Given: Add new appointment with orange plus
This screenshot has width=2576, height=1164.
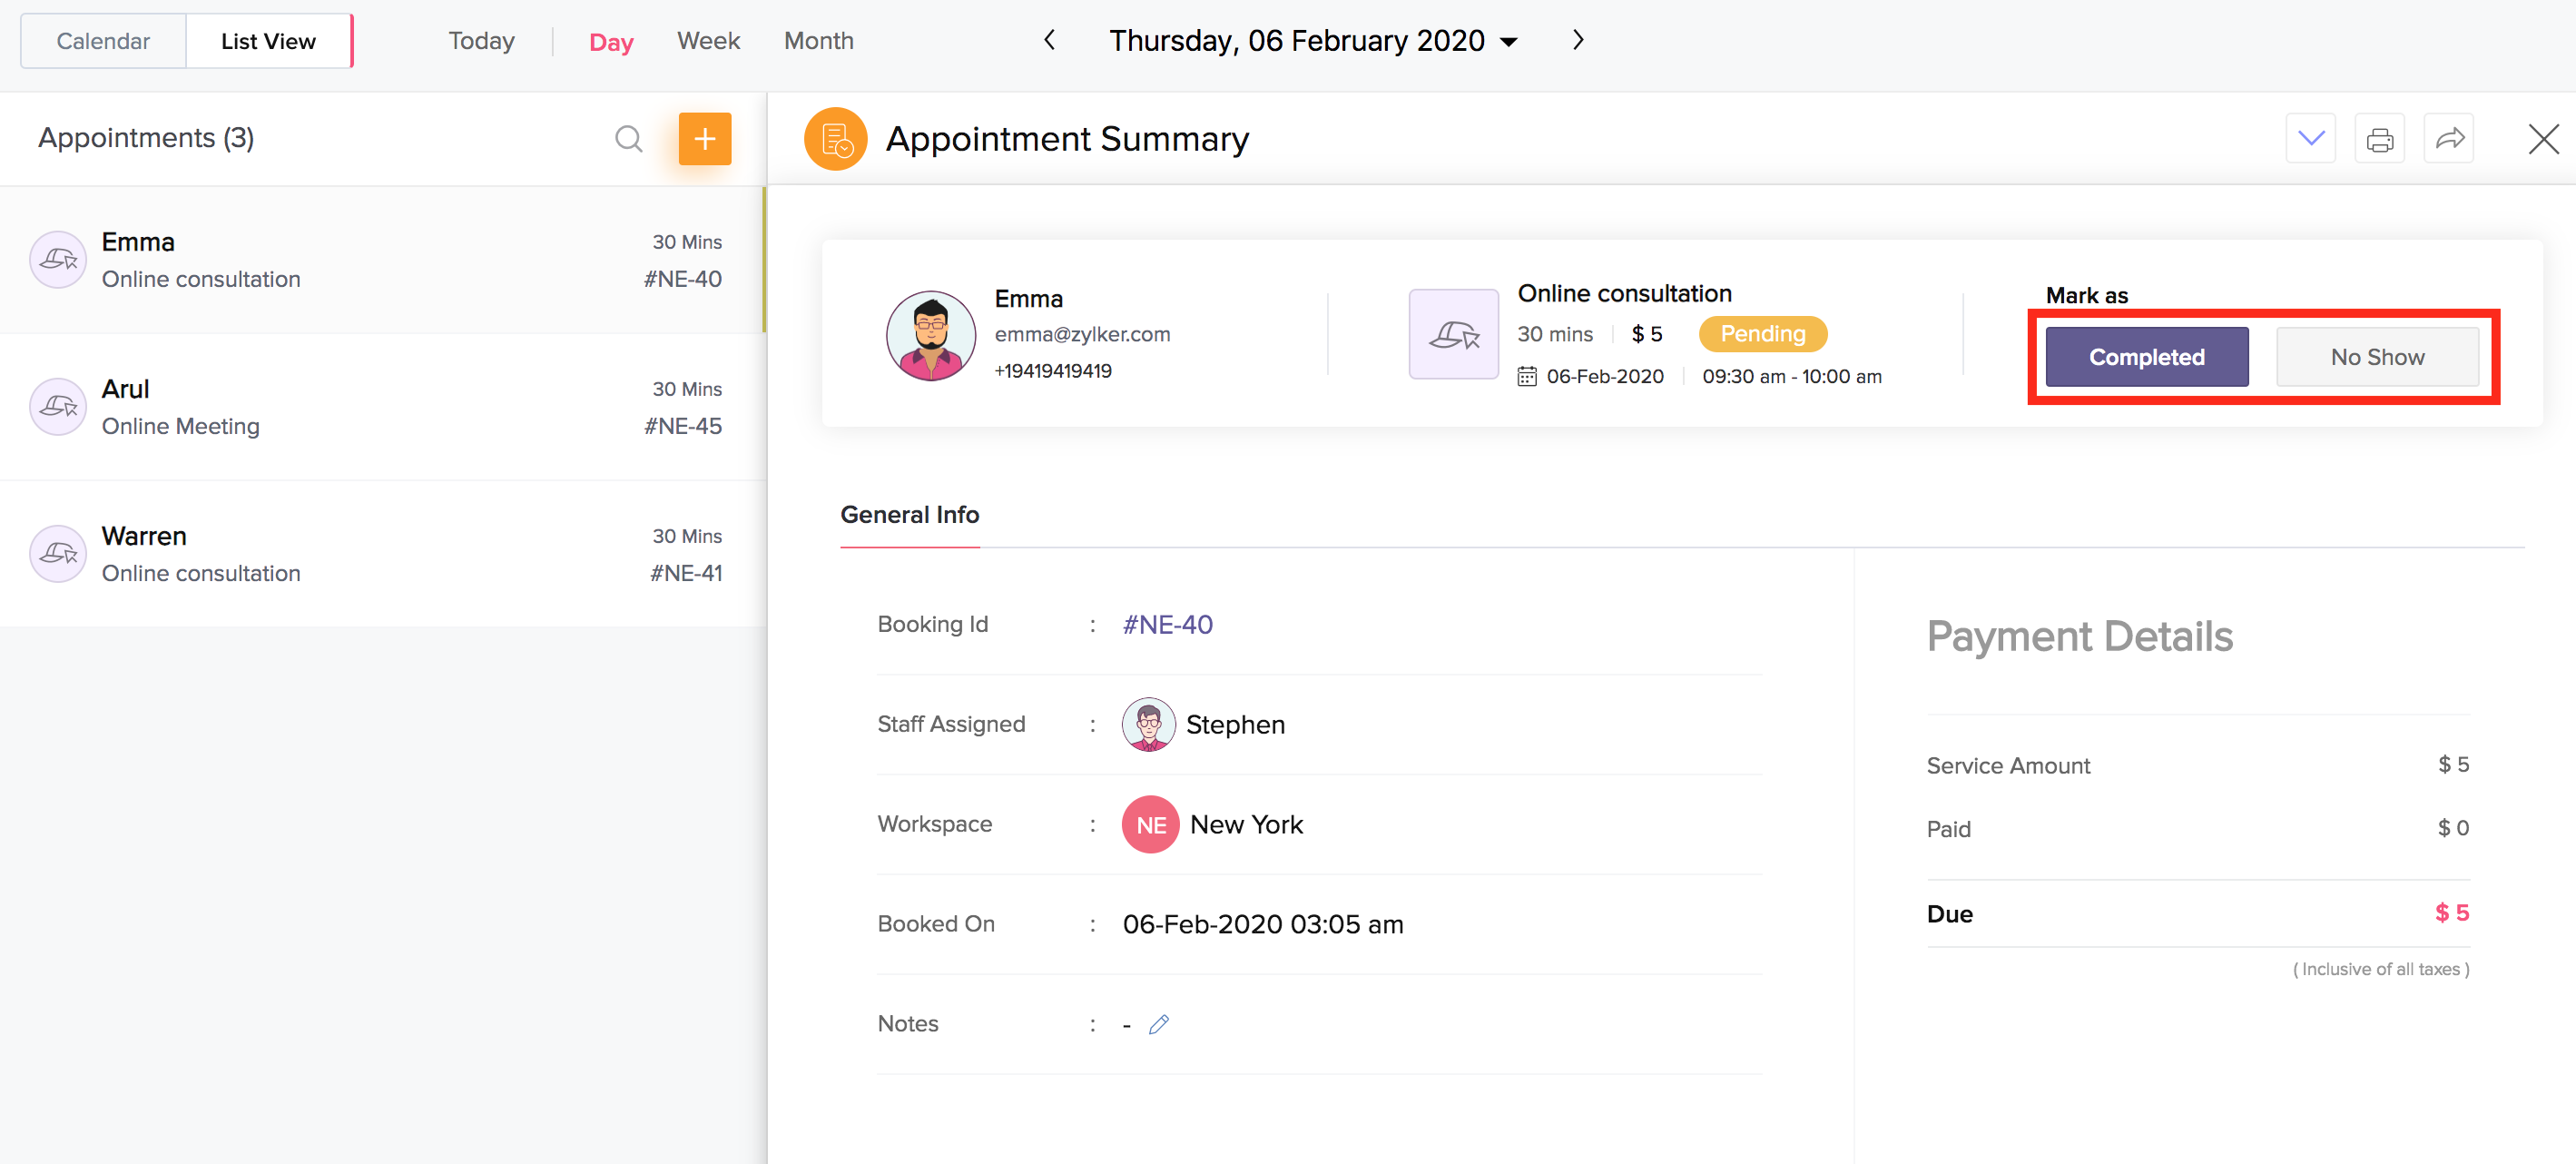Looking at the screenshot, I should pyautogui.click(x=704, y=139).
